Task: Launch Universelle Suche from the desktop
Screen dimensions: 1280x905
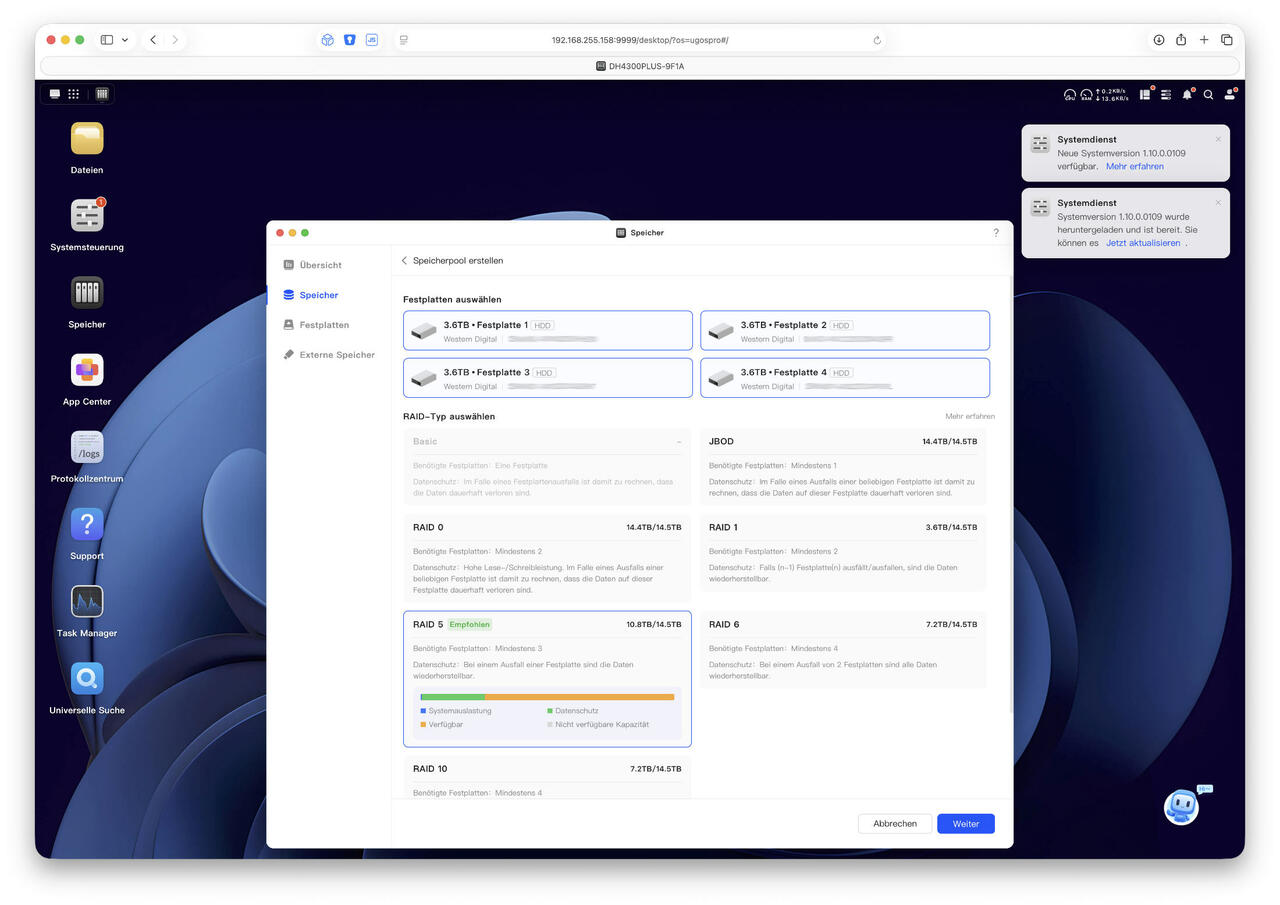Action: click(87, 679)
